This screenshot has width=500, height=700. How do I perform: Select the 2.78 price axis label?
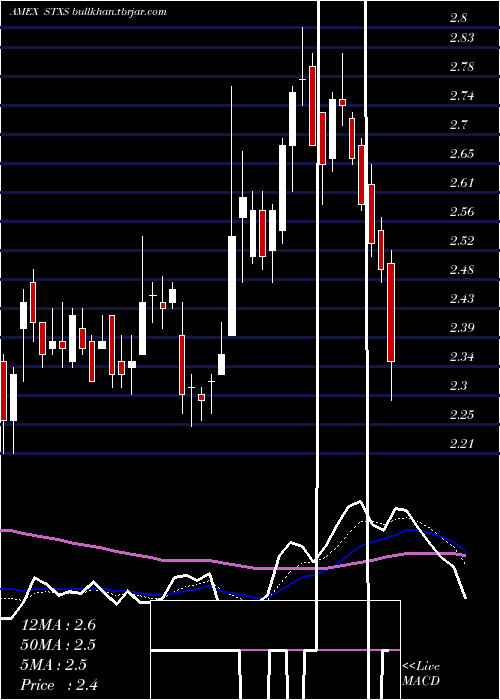coord(462,67)
